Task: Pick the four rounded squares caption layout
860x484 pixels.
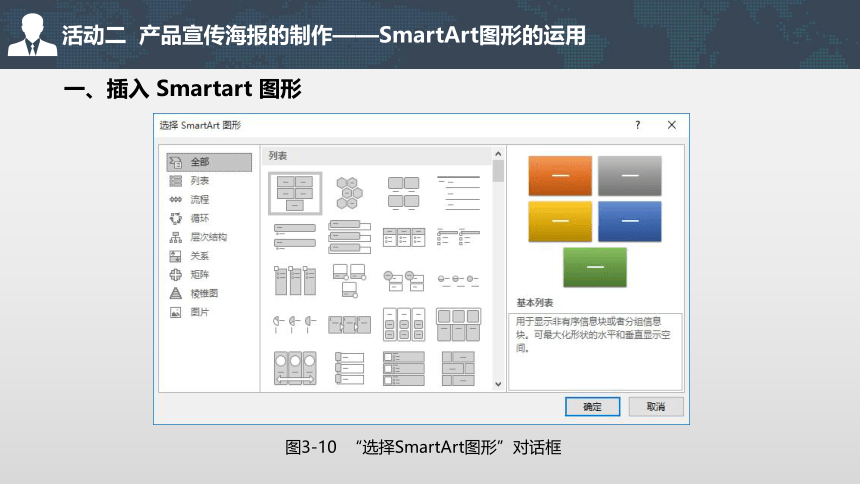Action: [x=404, y=193]
